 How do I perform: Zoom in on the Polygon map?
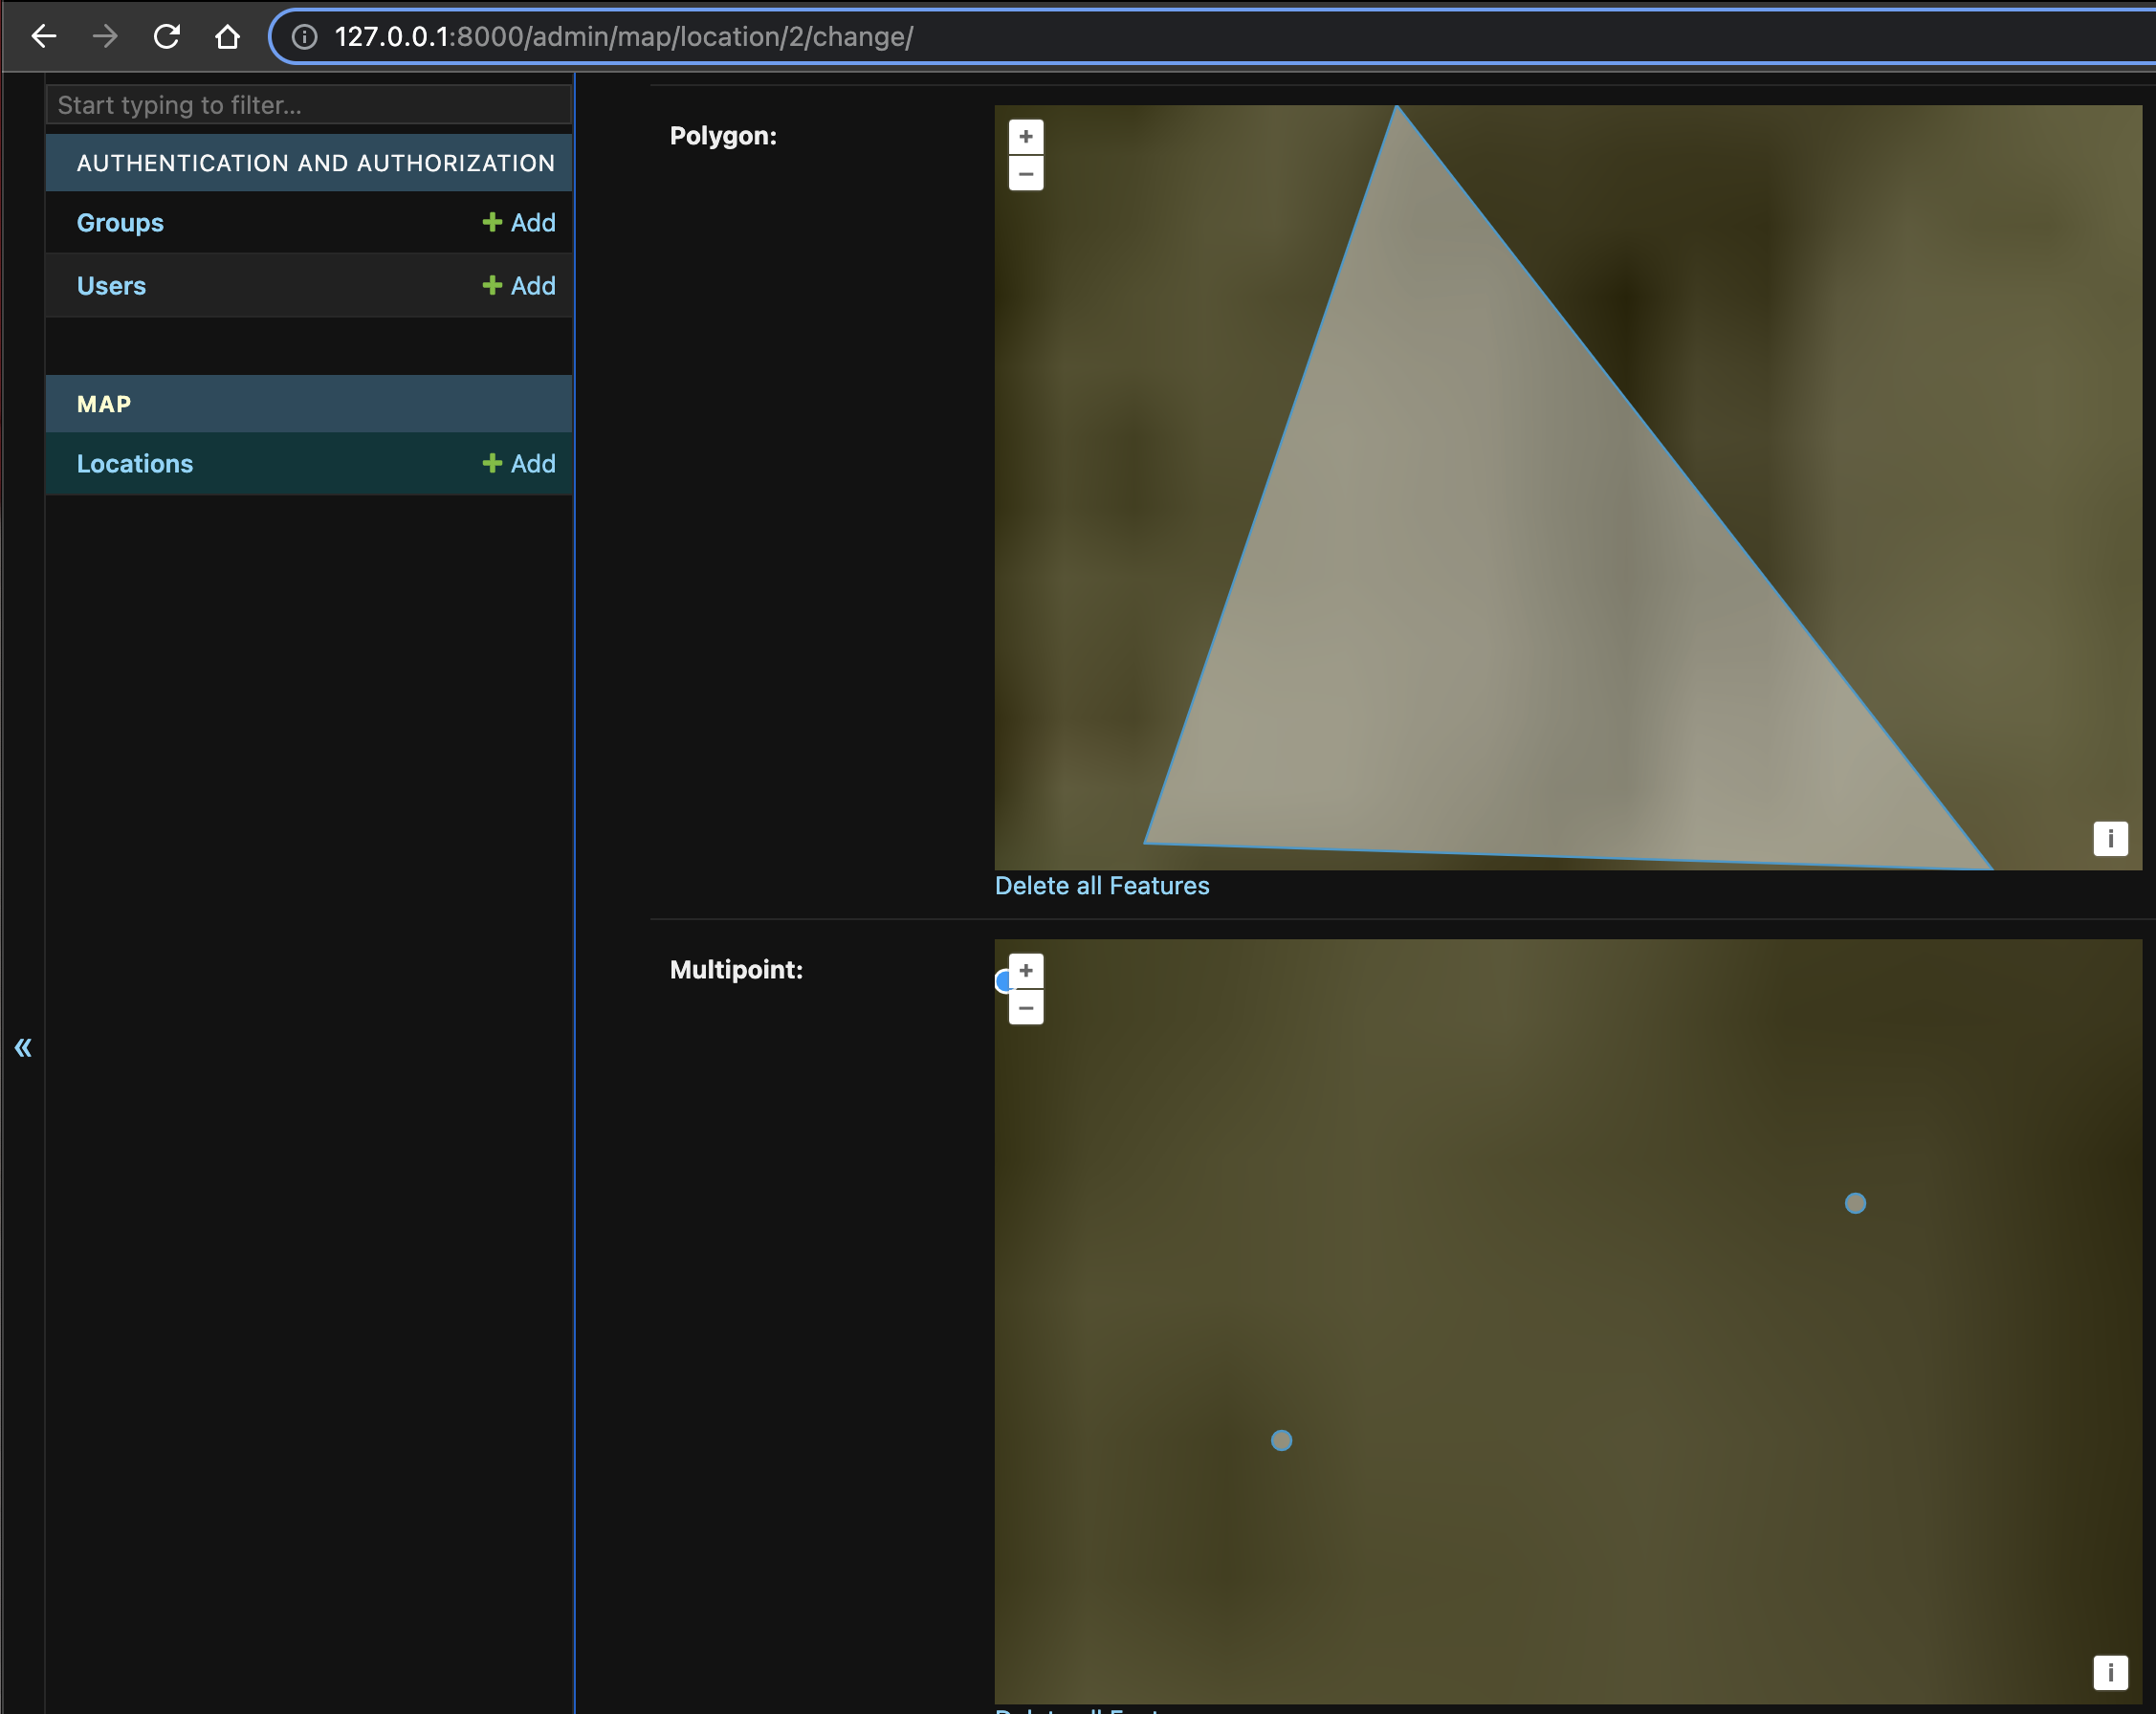tap(1025, 137)
